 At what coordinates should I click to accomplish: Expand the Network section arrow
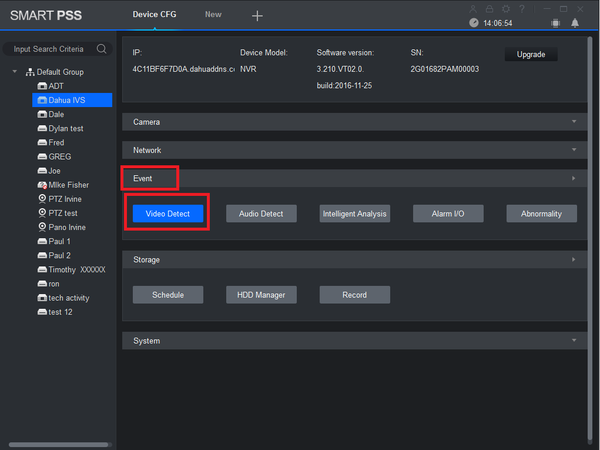574,150
